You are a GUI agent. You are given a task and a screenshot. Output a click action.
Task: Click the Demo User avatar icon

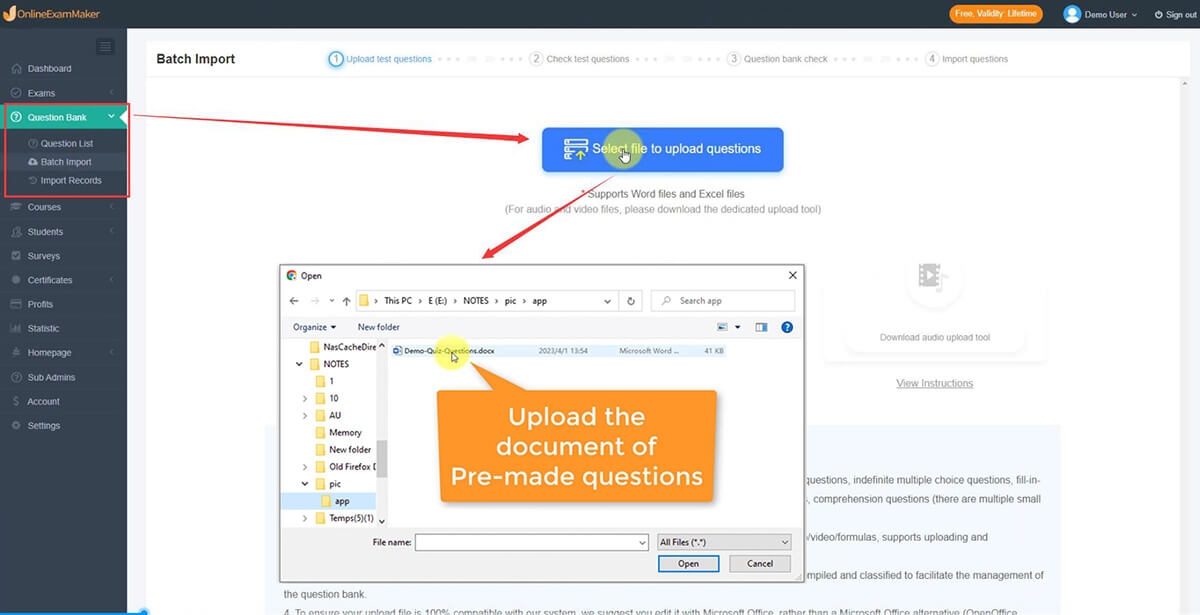click(1072, 14)
